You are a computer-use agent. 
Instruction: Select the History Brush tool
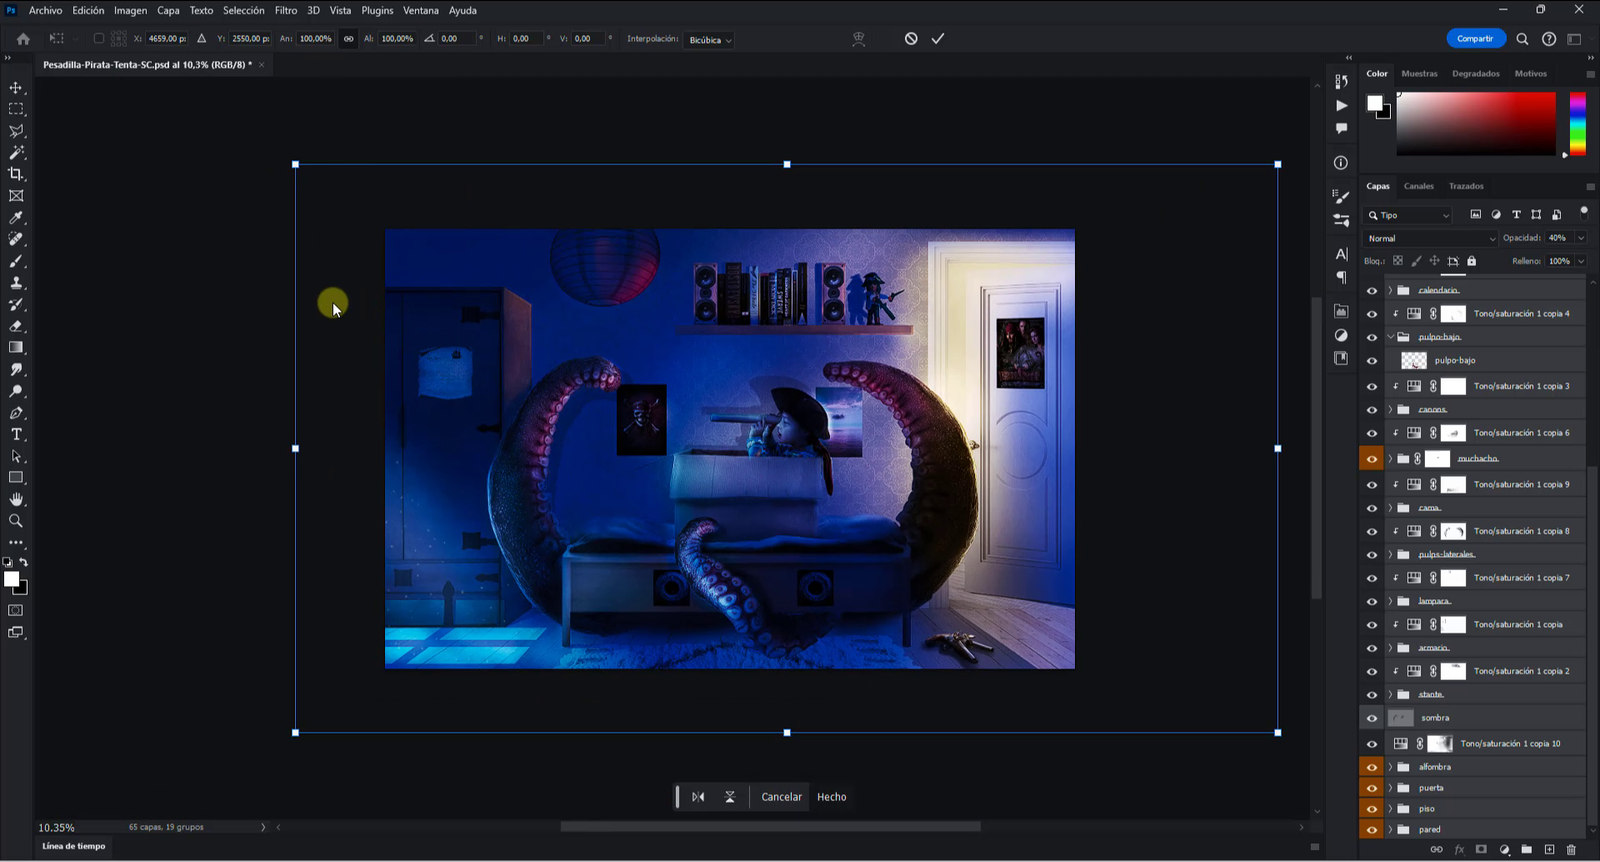tap(16, 304)
